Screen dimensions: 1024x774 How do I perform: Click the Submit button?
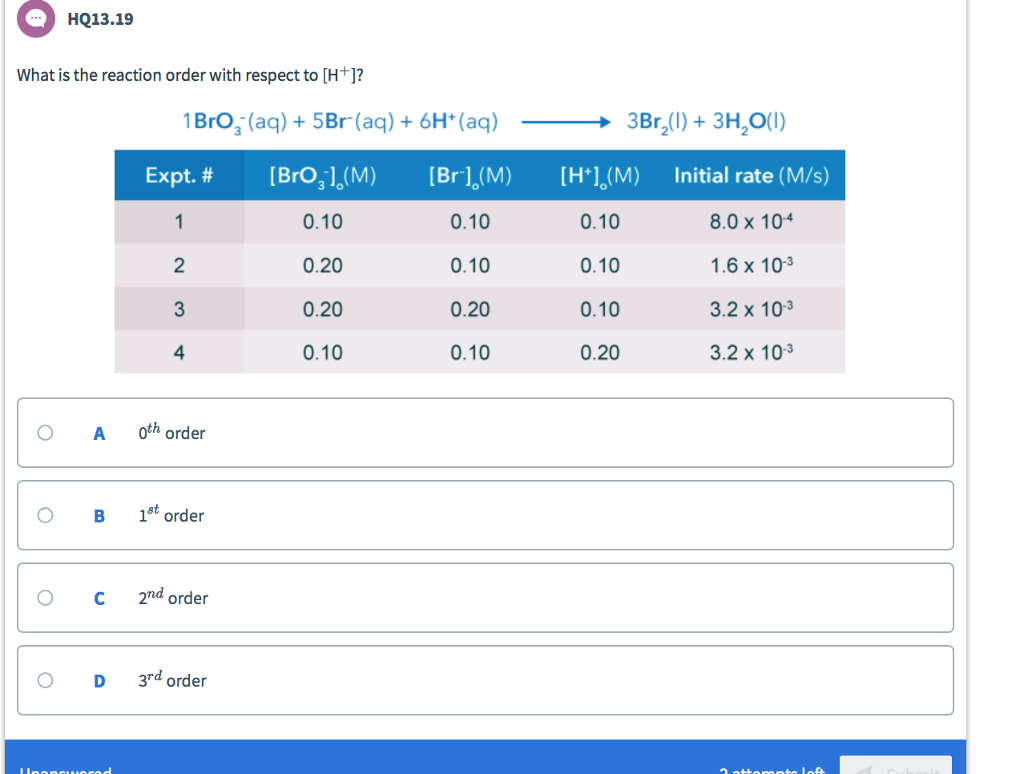tap(898, 770)
